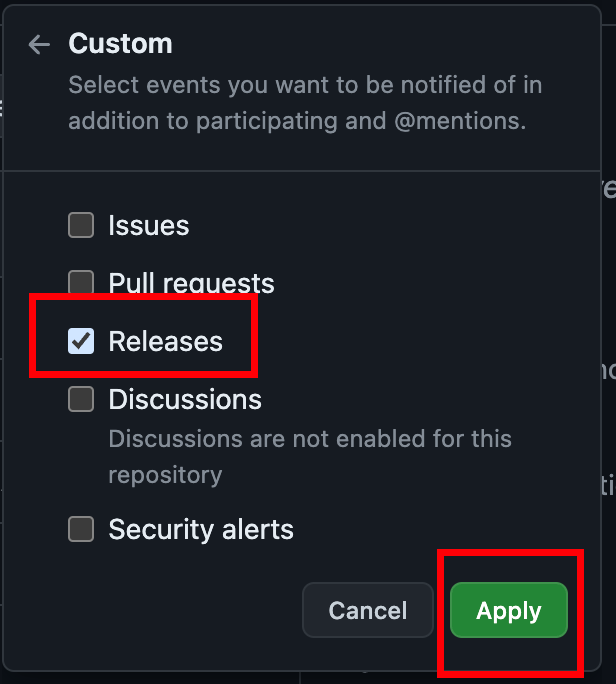Uncheck the Releases checkbox
The image size is (616, 684).
point(81,341)
